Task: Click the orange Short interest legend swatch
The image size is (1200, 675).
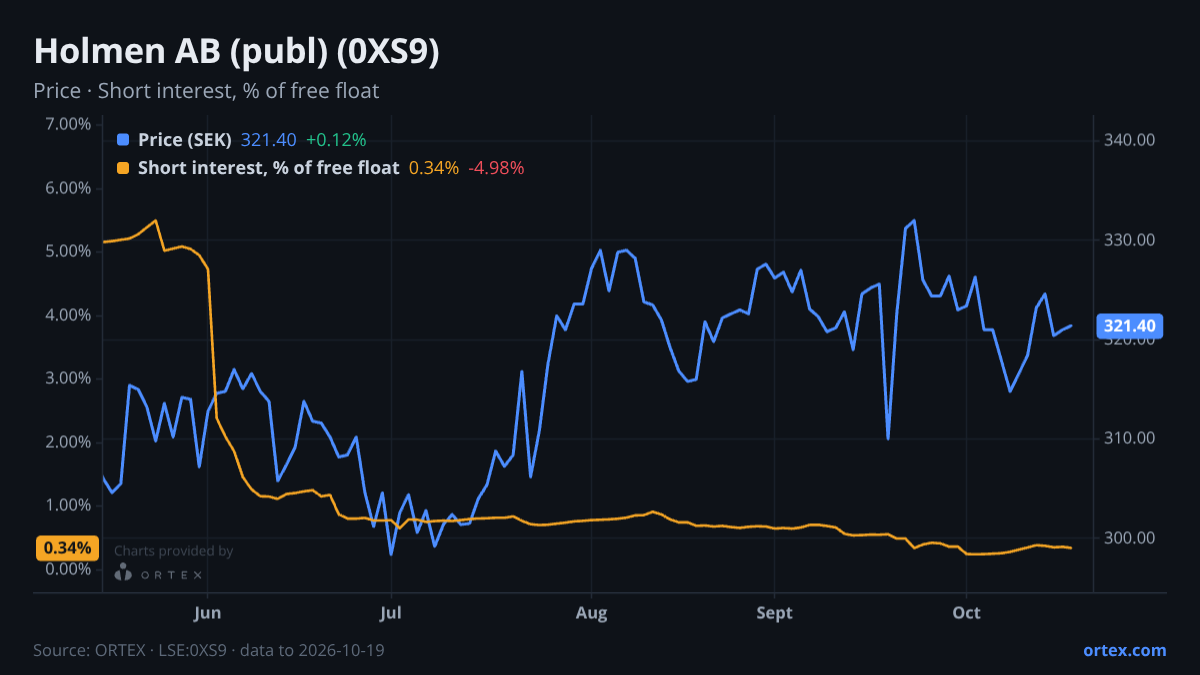Action: (x=123, y=168)
